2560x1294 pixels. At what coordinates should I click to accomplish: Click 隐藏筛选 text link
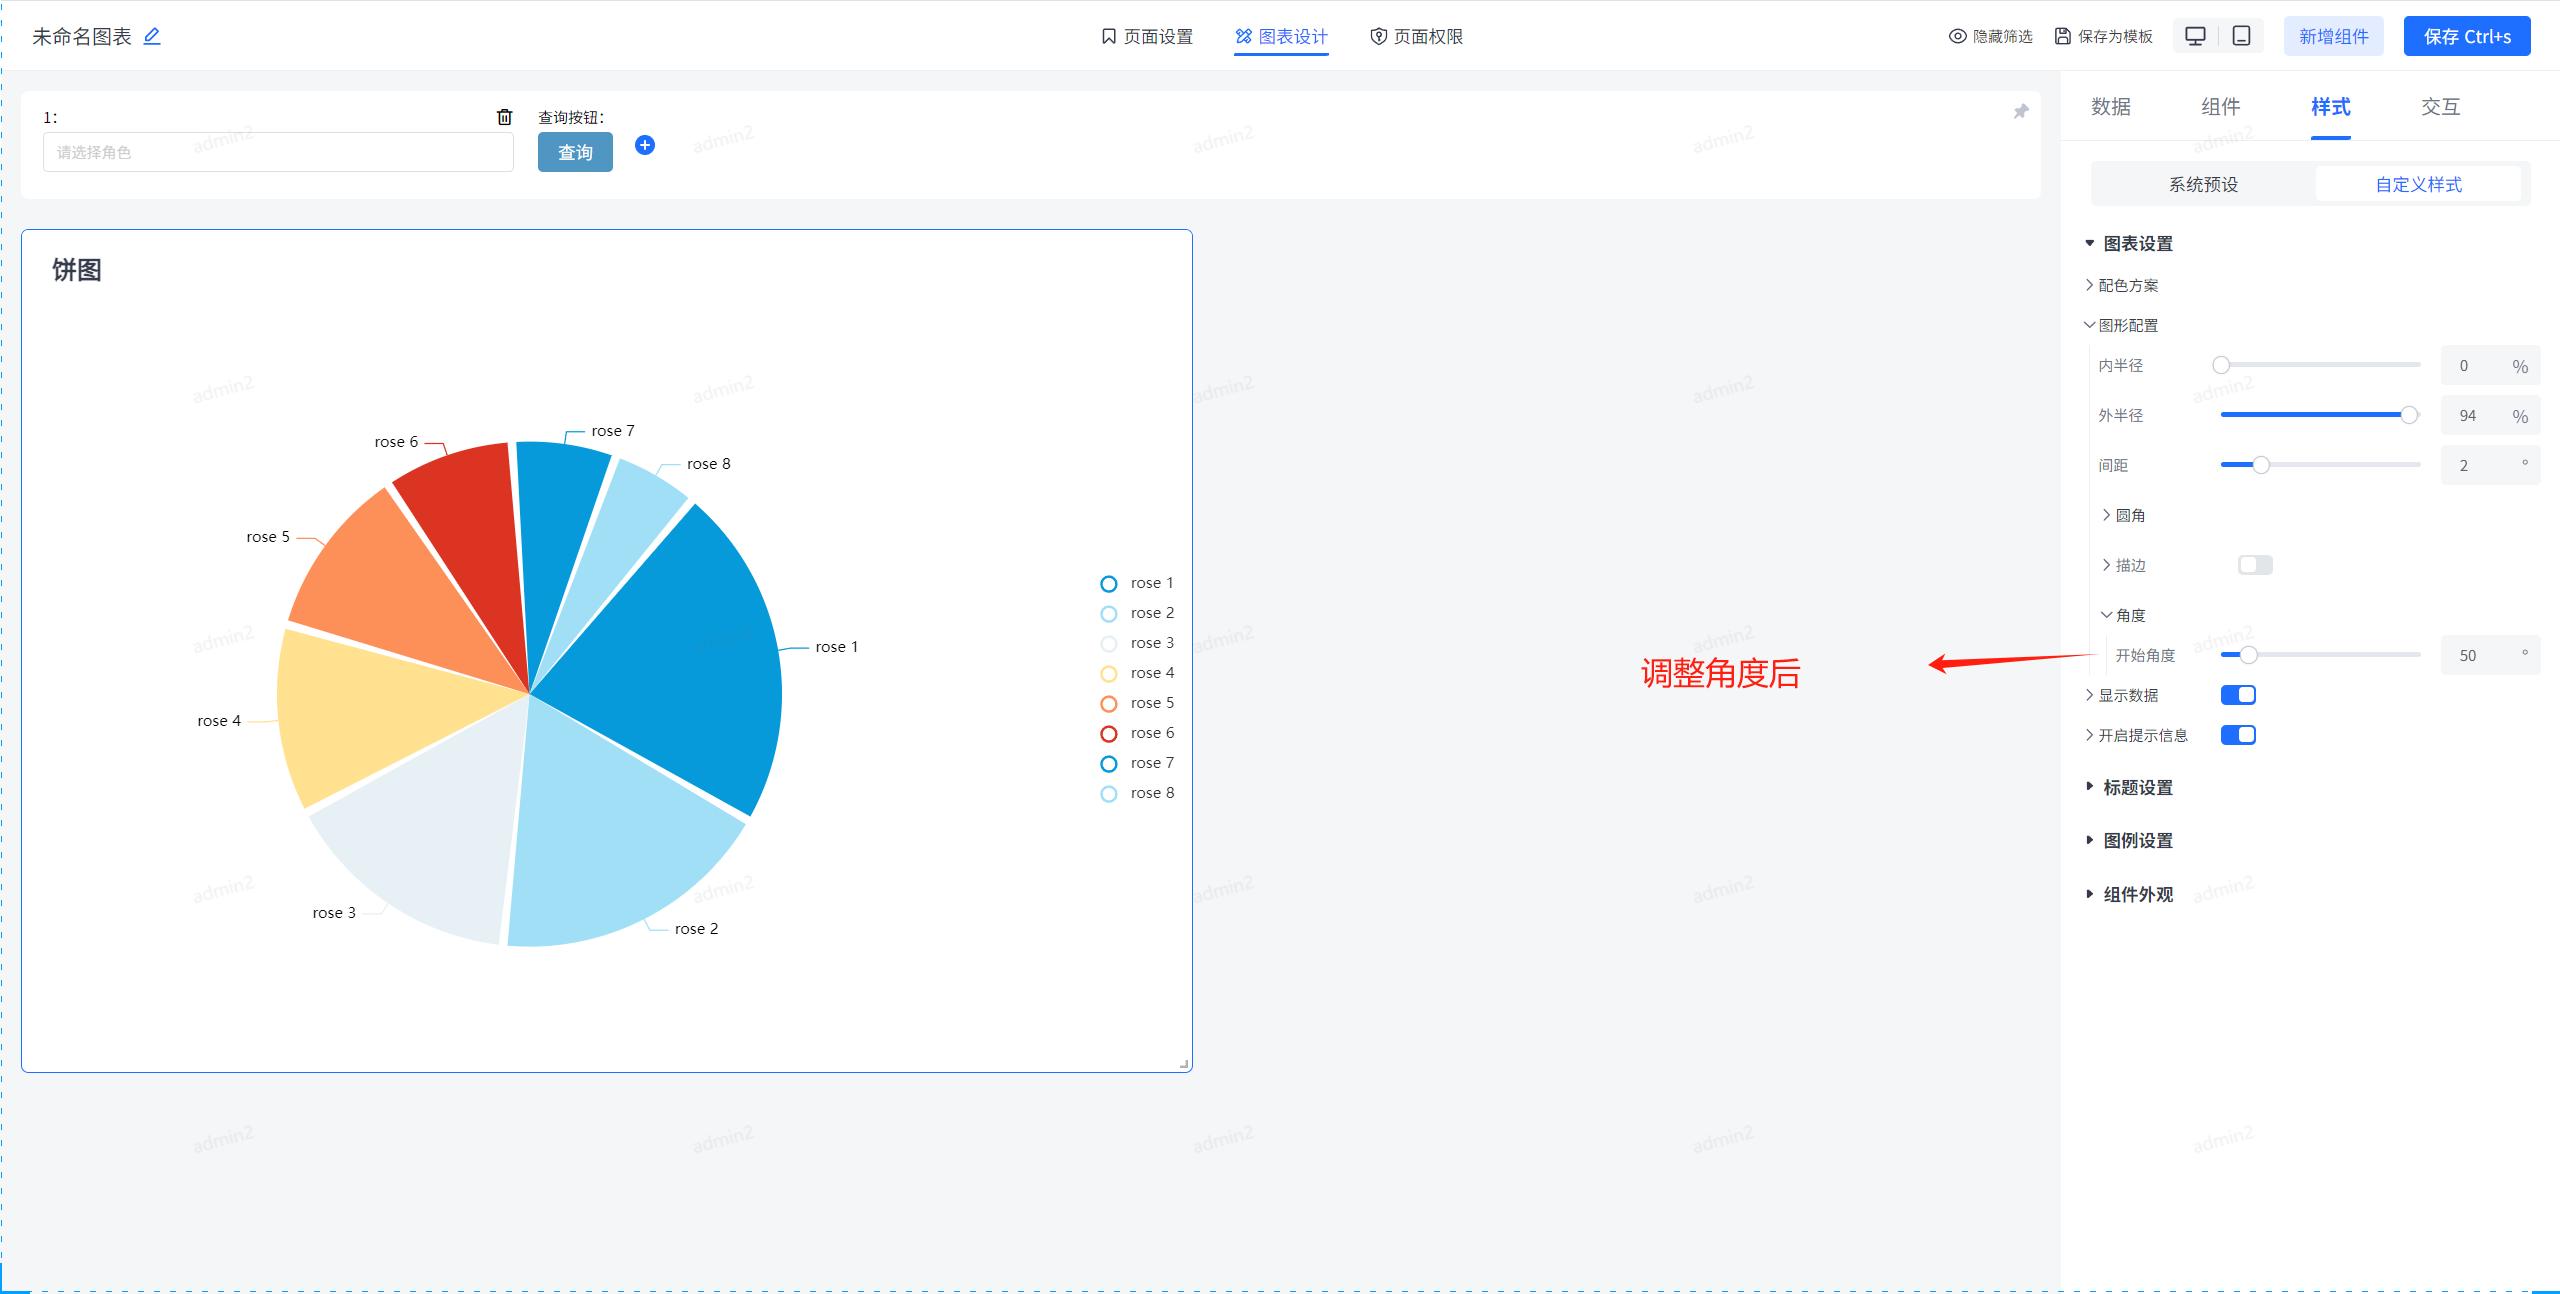tap(2002, 36)
